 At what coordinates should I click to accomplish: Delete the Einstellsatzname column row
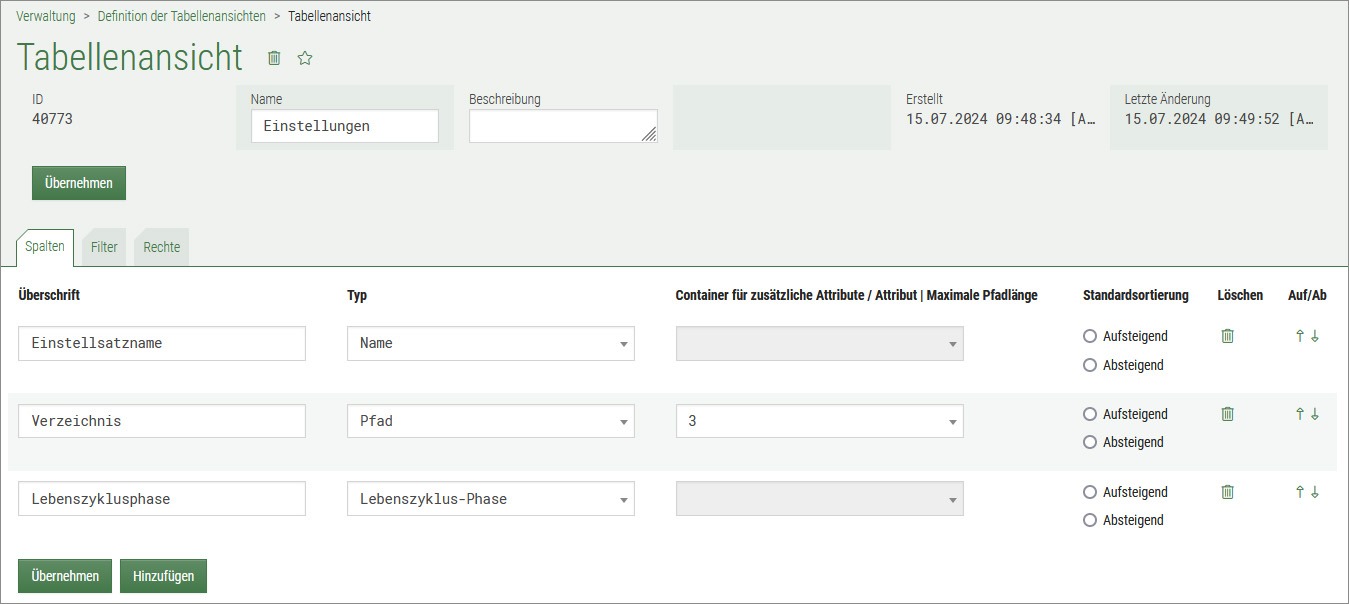[1227, 336]
